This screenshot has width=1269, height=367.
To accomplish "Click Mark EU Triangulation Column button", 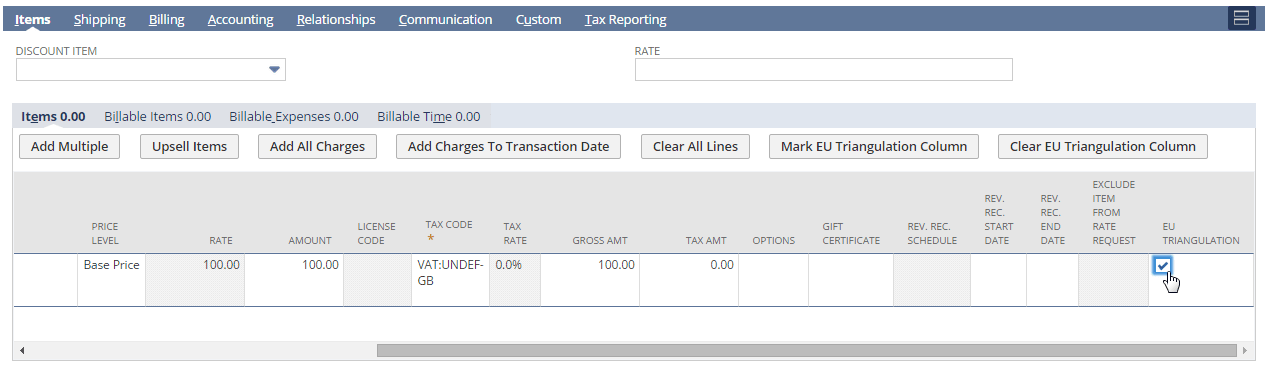I will tap(873, 146).
